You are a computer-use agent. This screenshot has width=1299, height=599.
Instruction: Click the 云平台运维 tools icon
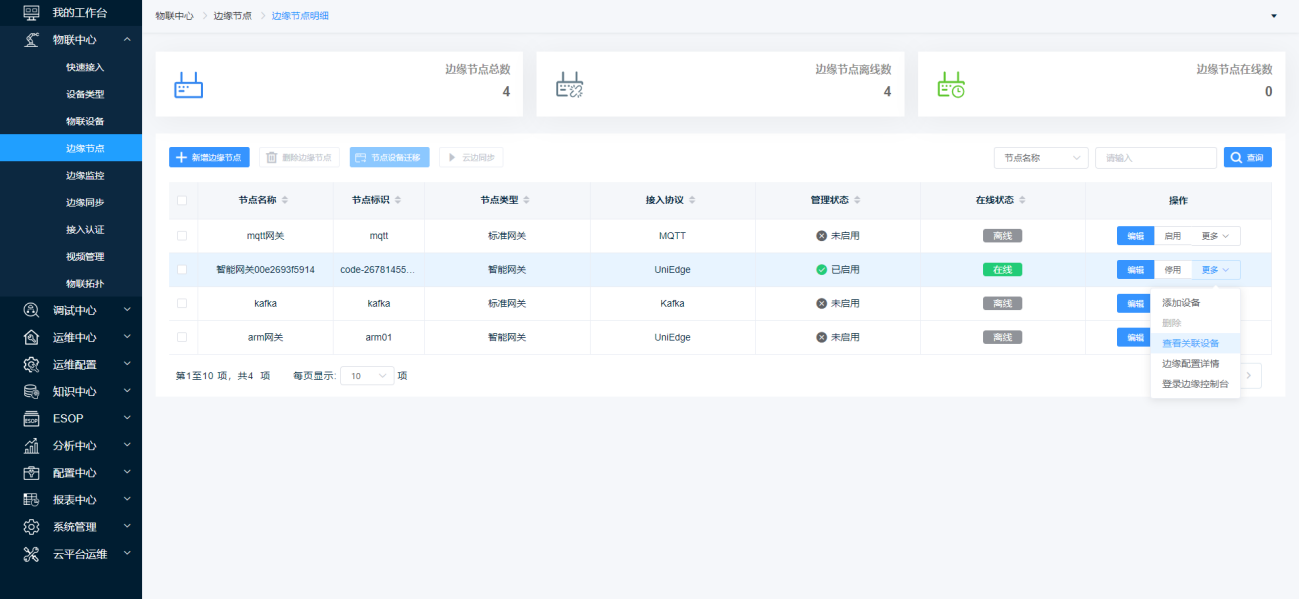pyautogui.click(x=31, y=553)
